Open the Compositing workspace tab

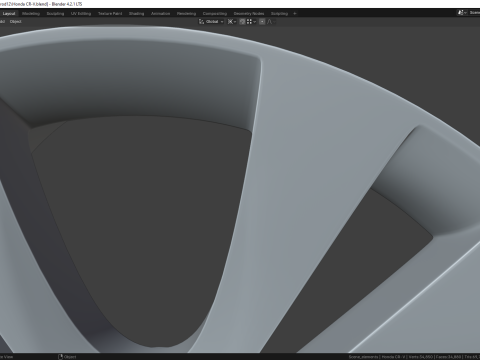click(x=215, y=14)
